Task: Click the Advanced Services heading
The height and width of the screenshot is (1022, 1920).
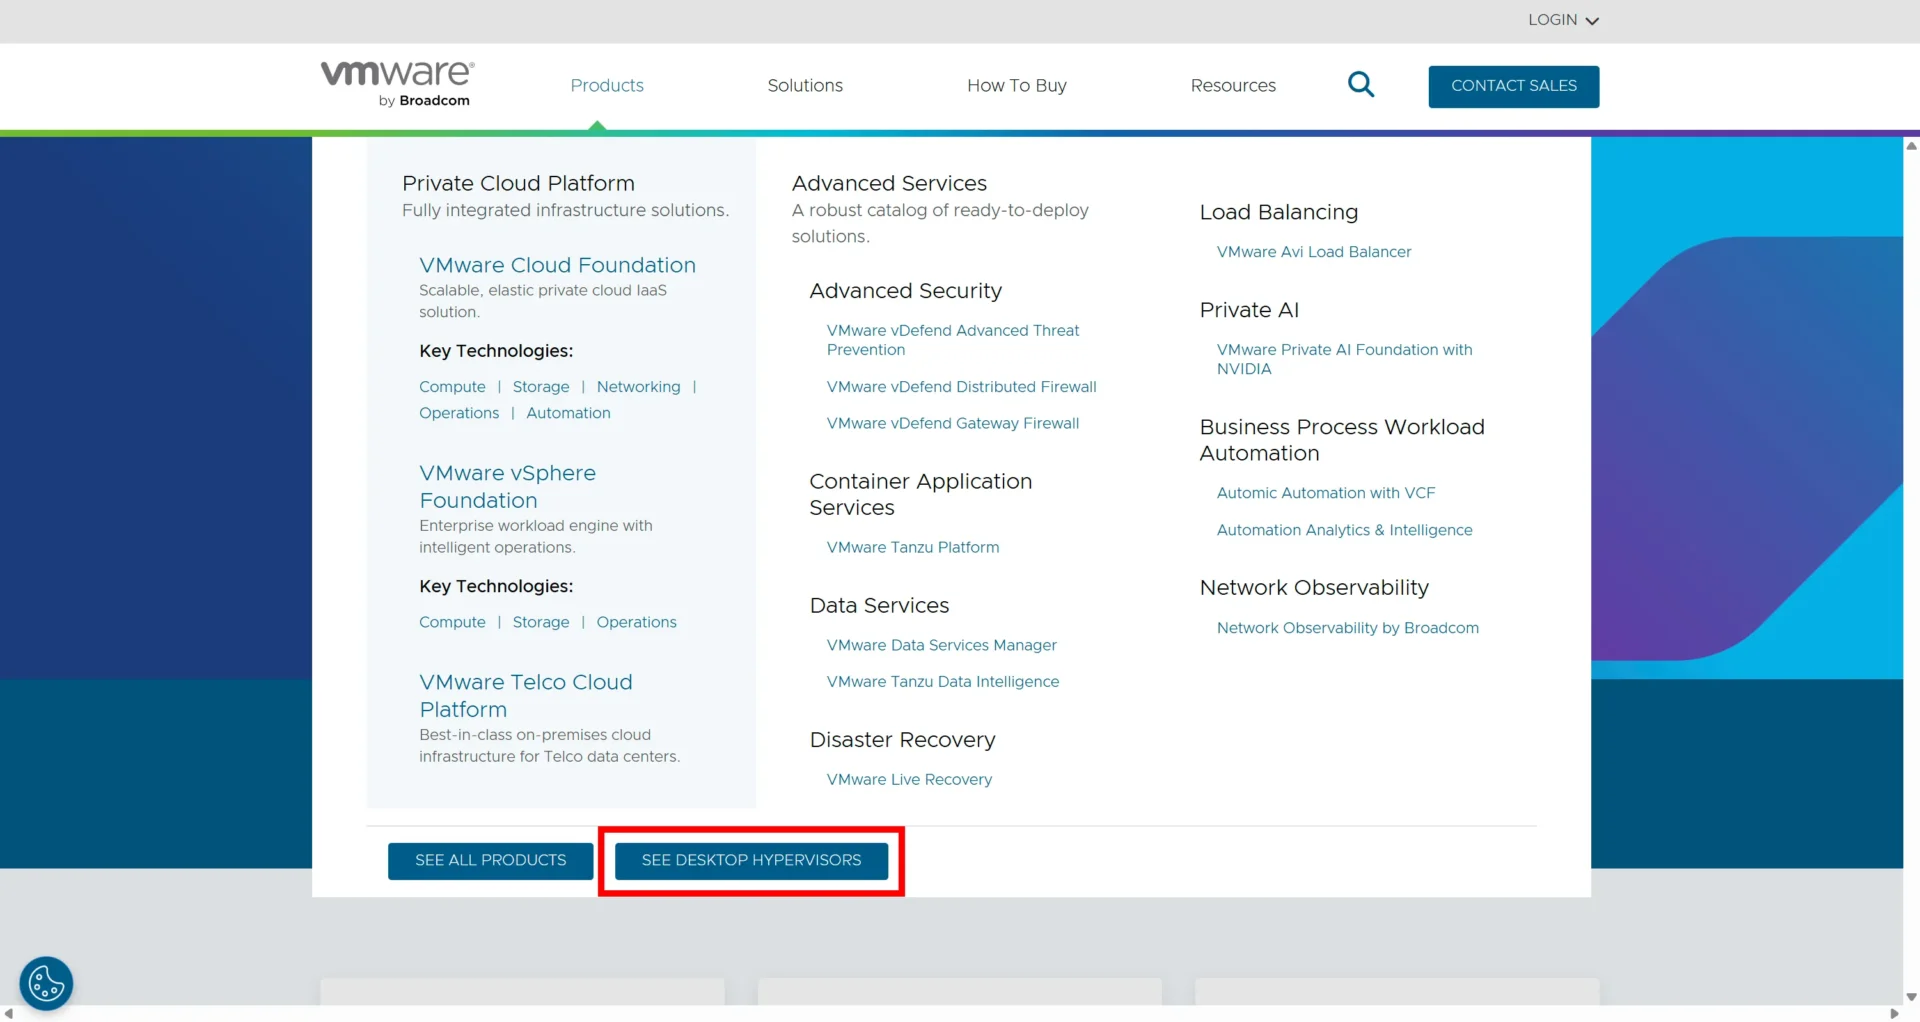Action: click(889, 183)
